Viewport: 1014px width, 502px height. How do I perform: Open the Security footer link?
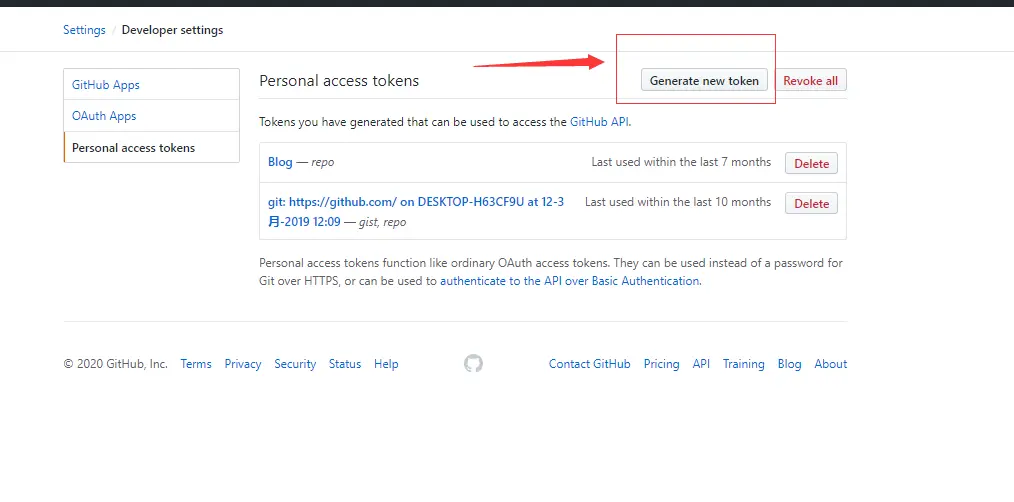pyautogui.click(x=295, y=364)
